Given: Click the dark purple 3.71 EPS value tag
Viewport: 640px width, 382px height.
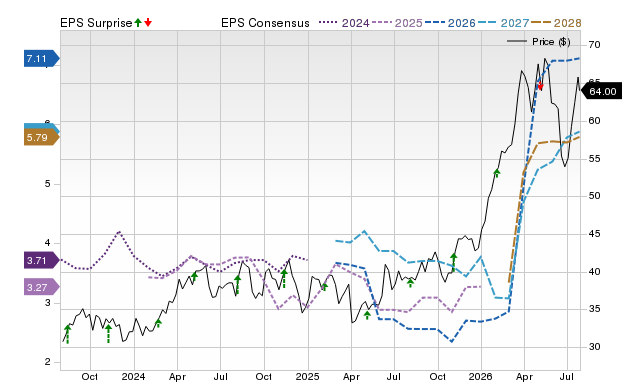Looking at the screenshot, I should [41, 260].
